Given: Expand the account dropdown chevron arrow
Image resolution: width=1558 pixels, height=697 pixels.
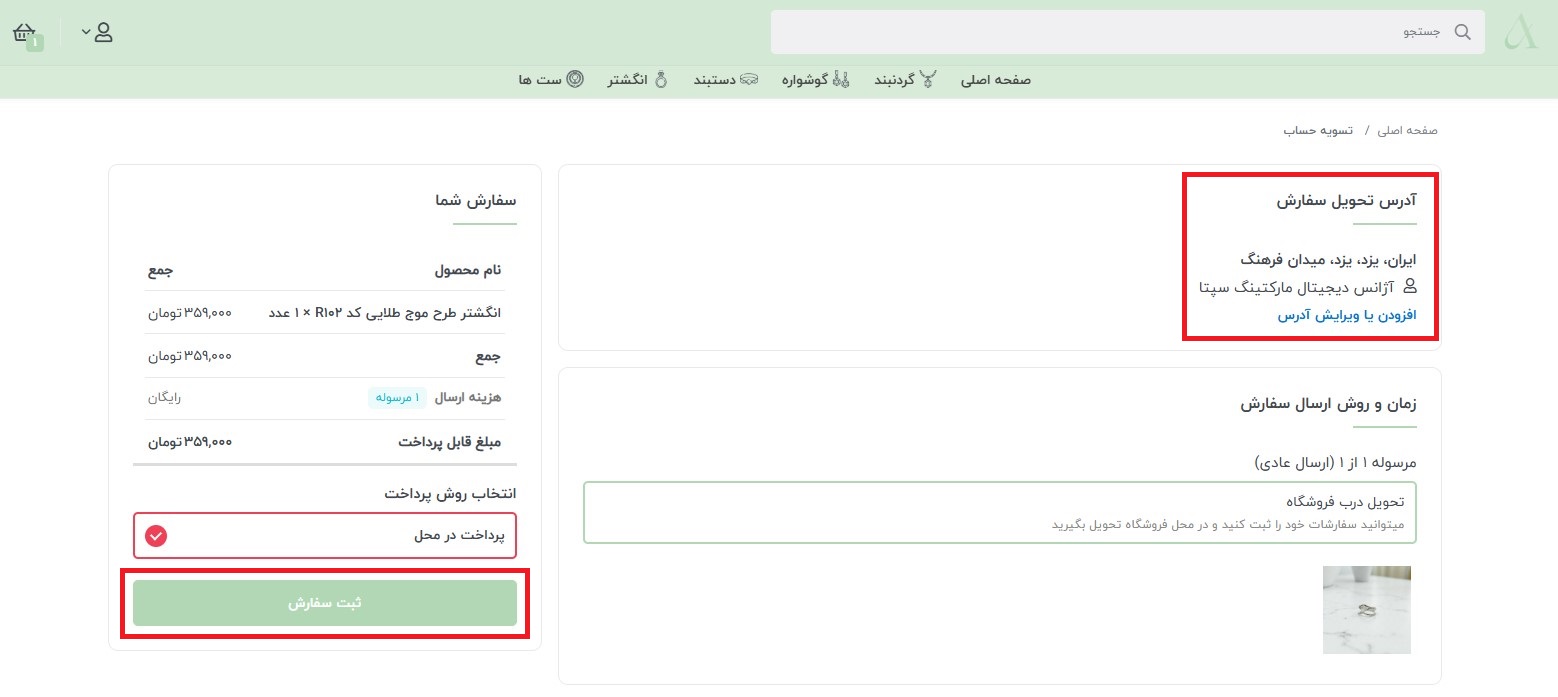Looking at the screenshot, I should (x=86, y=33).
